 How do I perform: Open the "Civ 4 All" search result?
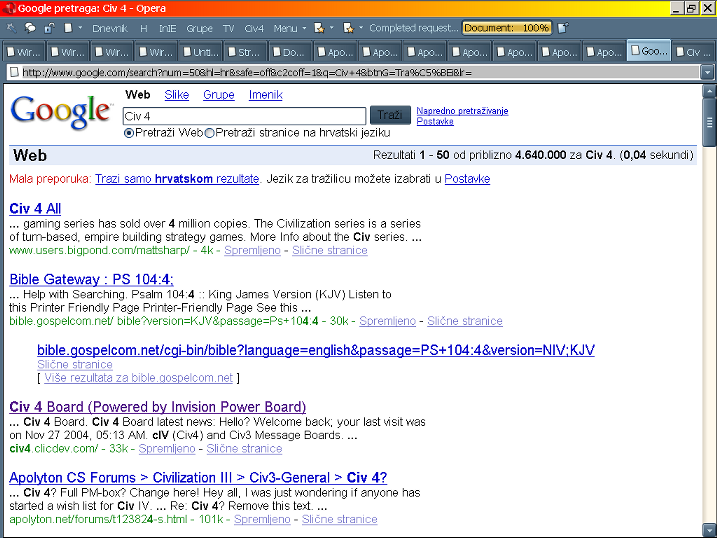(35, 208)
